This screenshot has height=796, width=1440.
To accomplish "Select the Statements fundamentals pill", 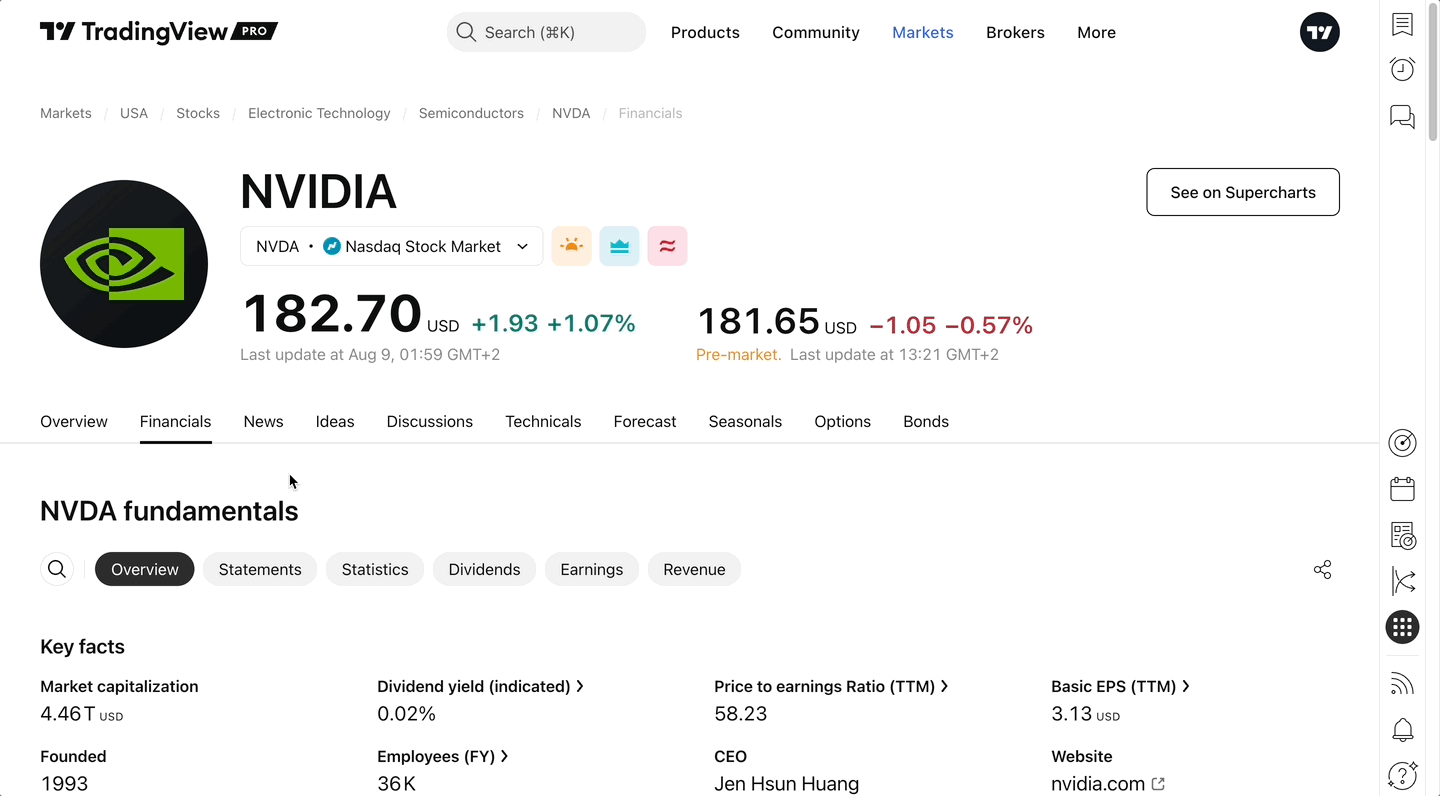I will coord(260,569).
